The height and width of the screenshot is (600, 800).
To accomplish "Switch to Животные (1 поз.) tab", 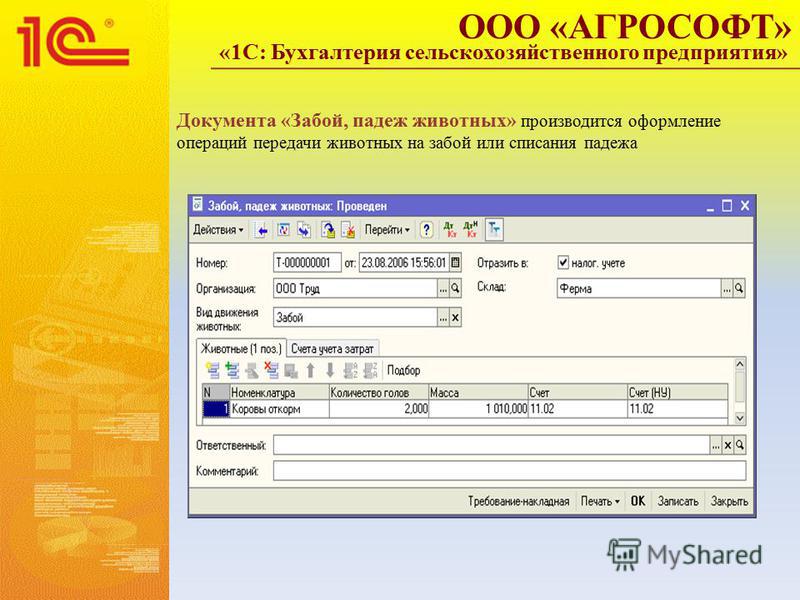I will pos(241,349).
